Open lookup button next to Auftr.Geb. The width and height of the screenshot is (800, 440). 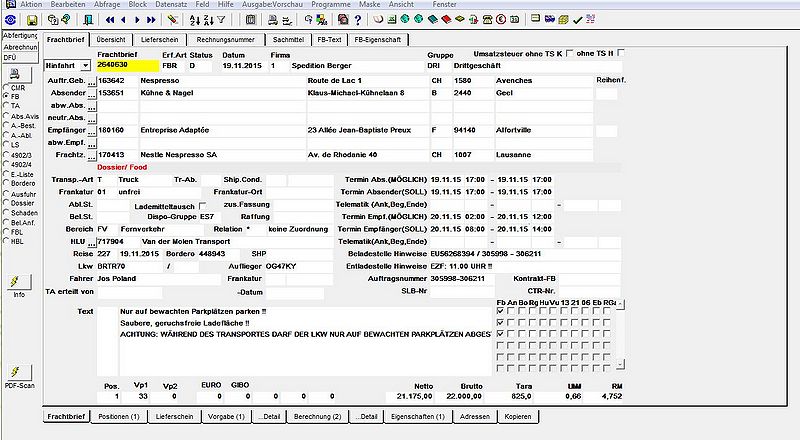point(92,82)
